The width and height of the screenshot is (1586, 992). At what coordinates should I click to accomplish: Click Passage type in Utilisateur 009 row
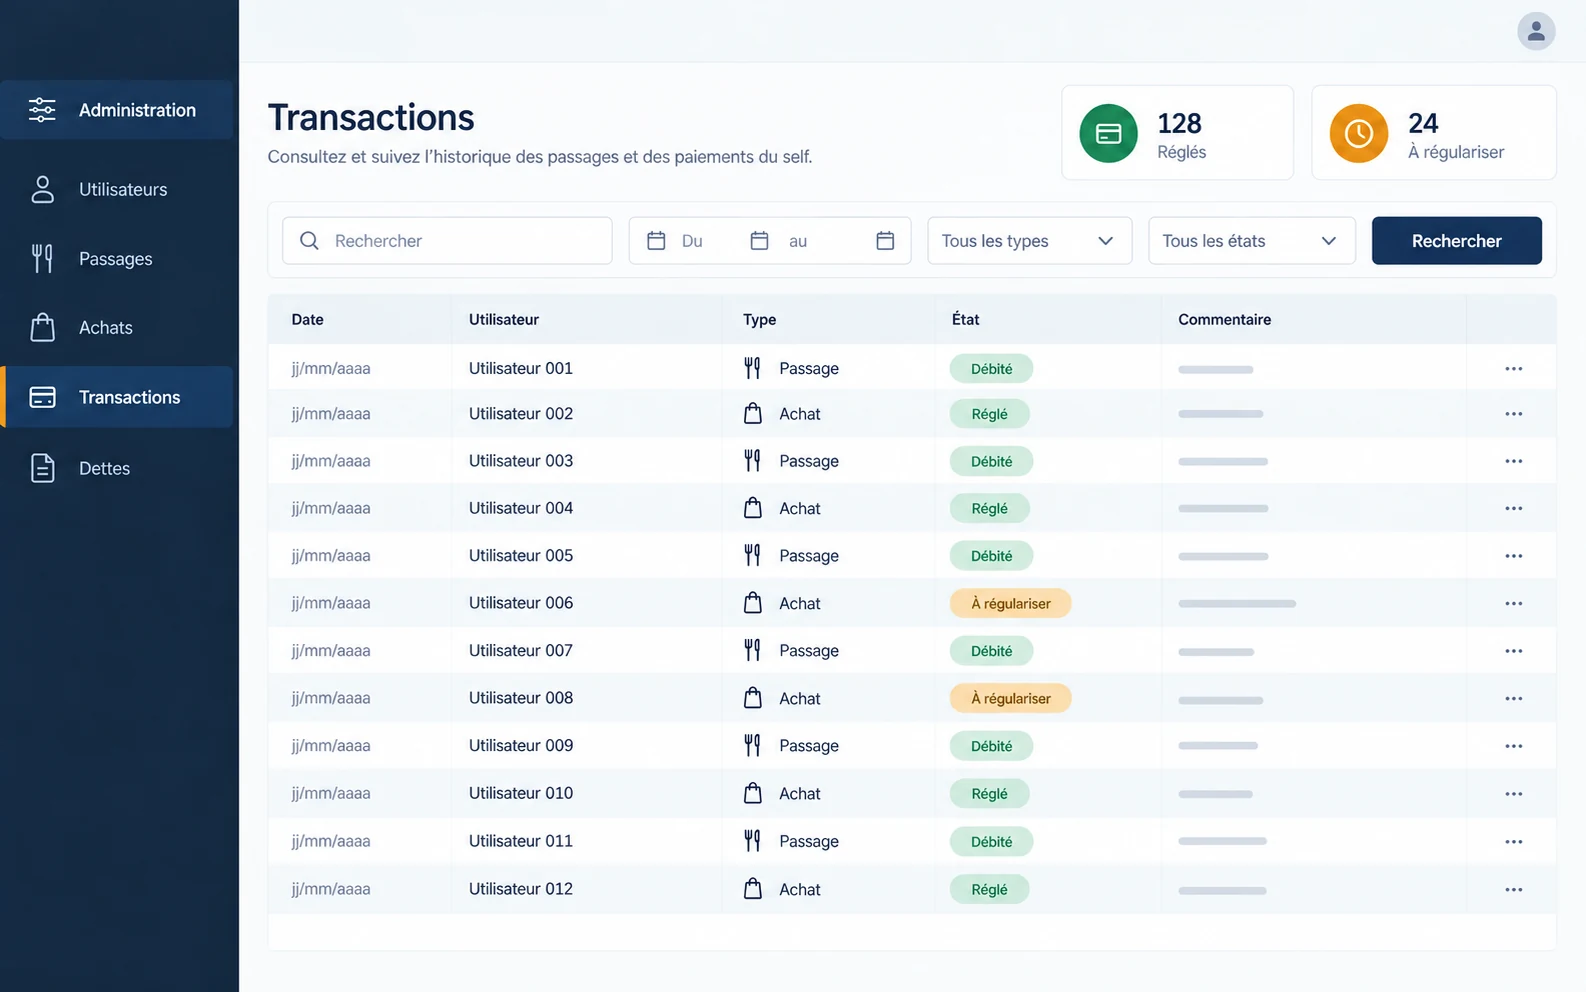(809, 746)
